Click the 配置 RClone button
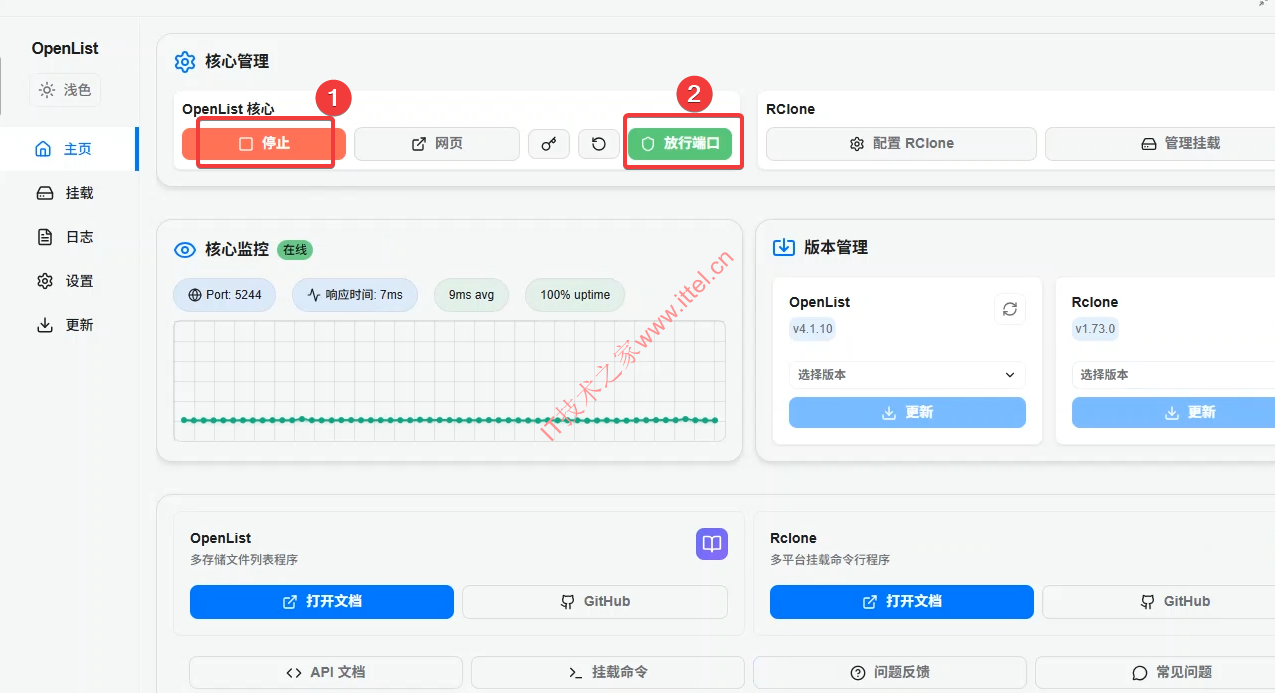The height and width of the screenshot is (693, 1275). click(x=901, y=144)
